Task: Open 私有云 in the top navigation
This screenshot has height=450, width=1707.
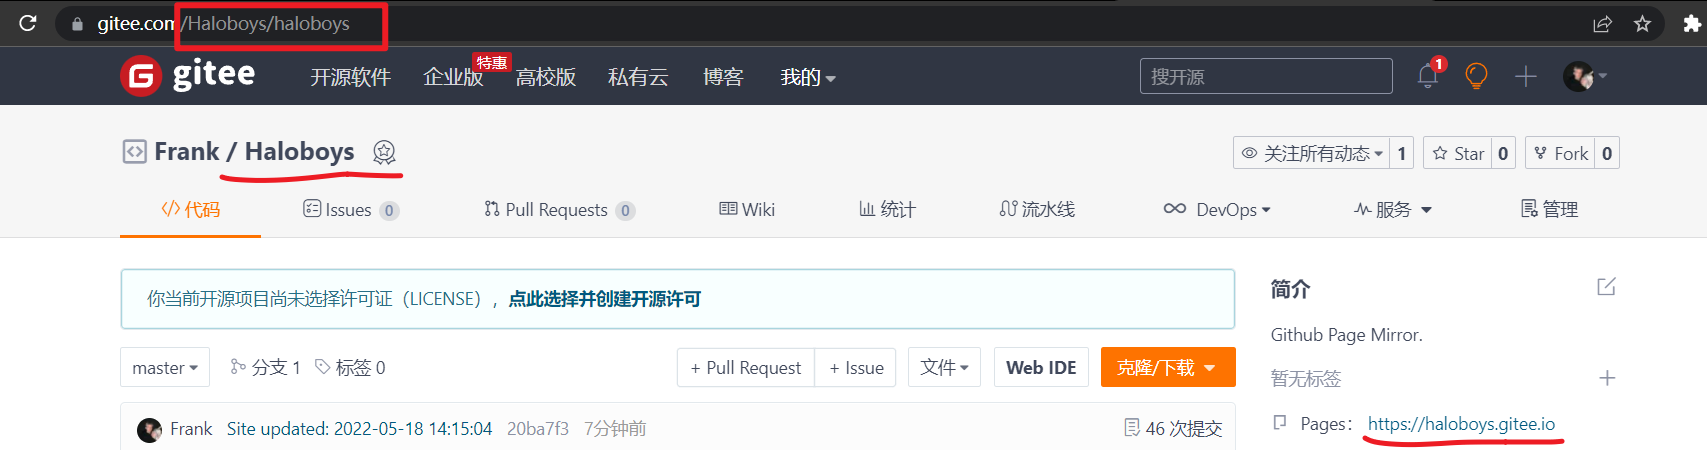Action: [x=638, y=77]
